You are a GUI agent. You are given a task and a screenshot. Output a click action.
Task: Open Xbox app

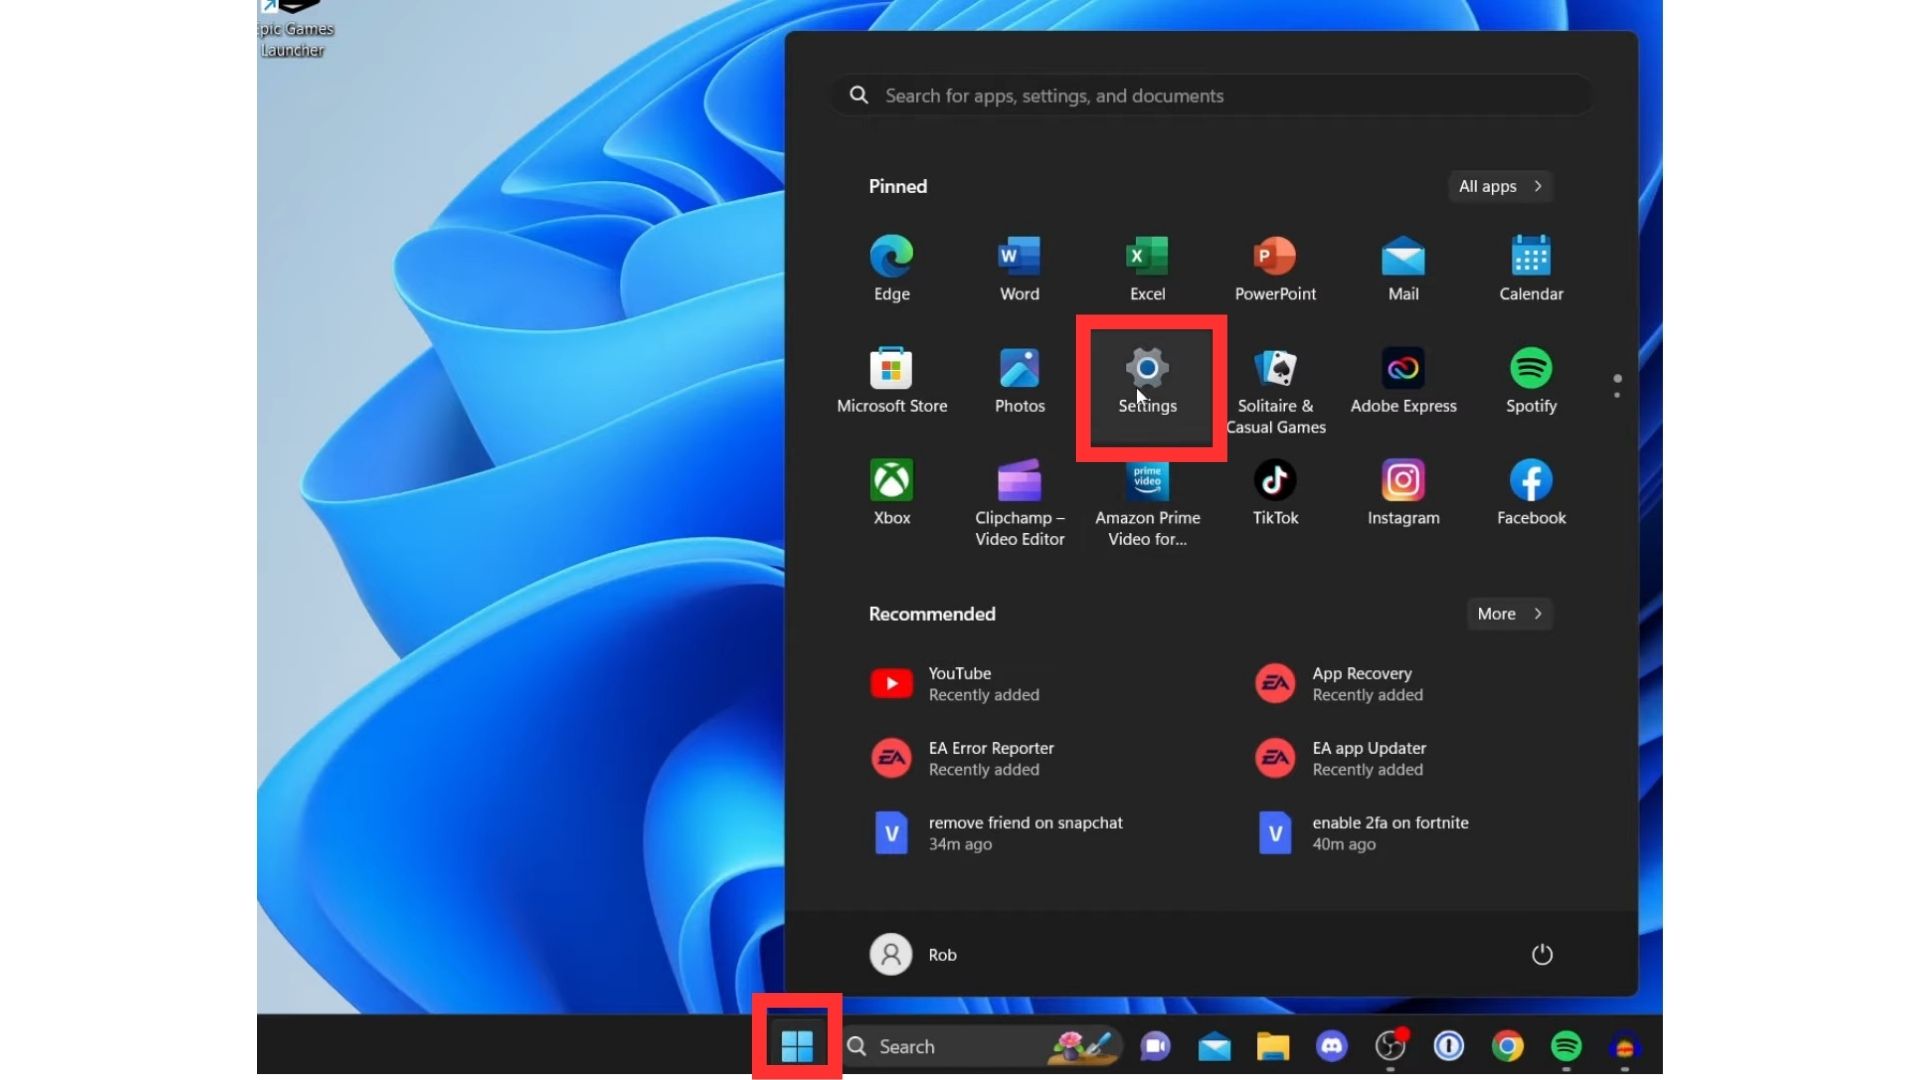[891, 489]
